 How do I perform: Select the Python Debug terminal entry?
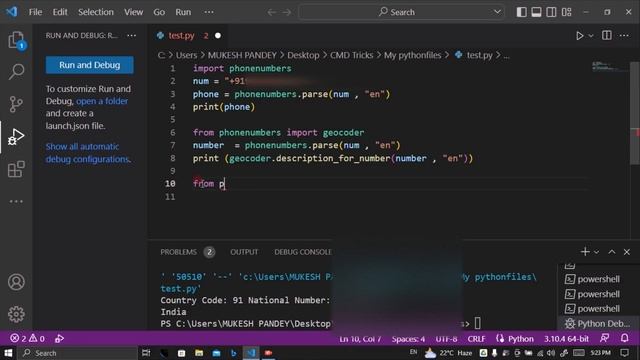point(598,324)
